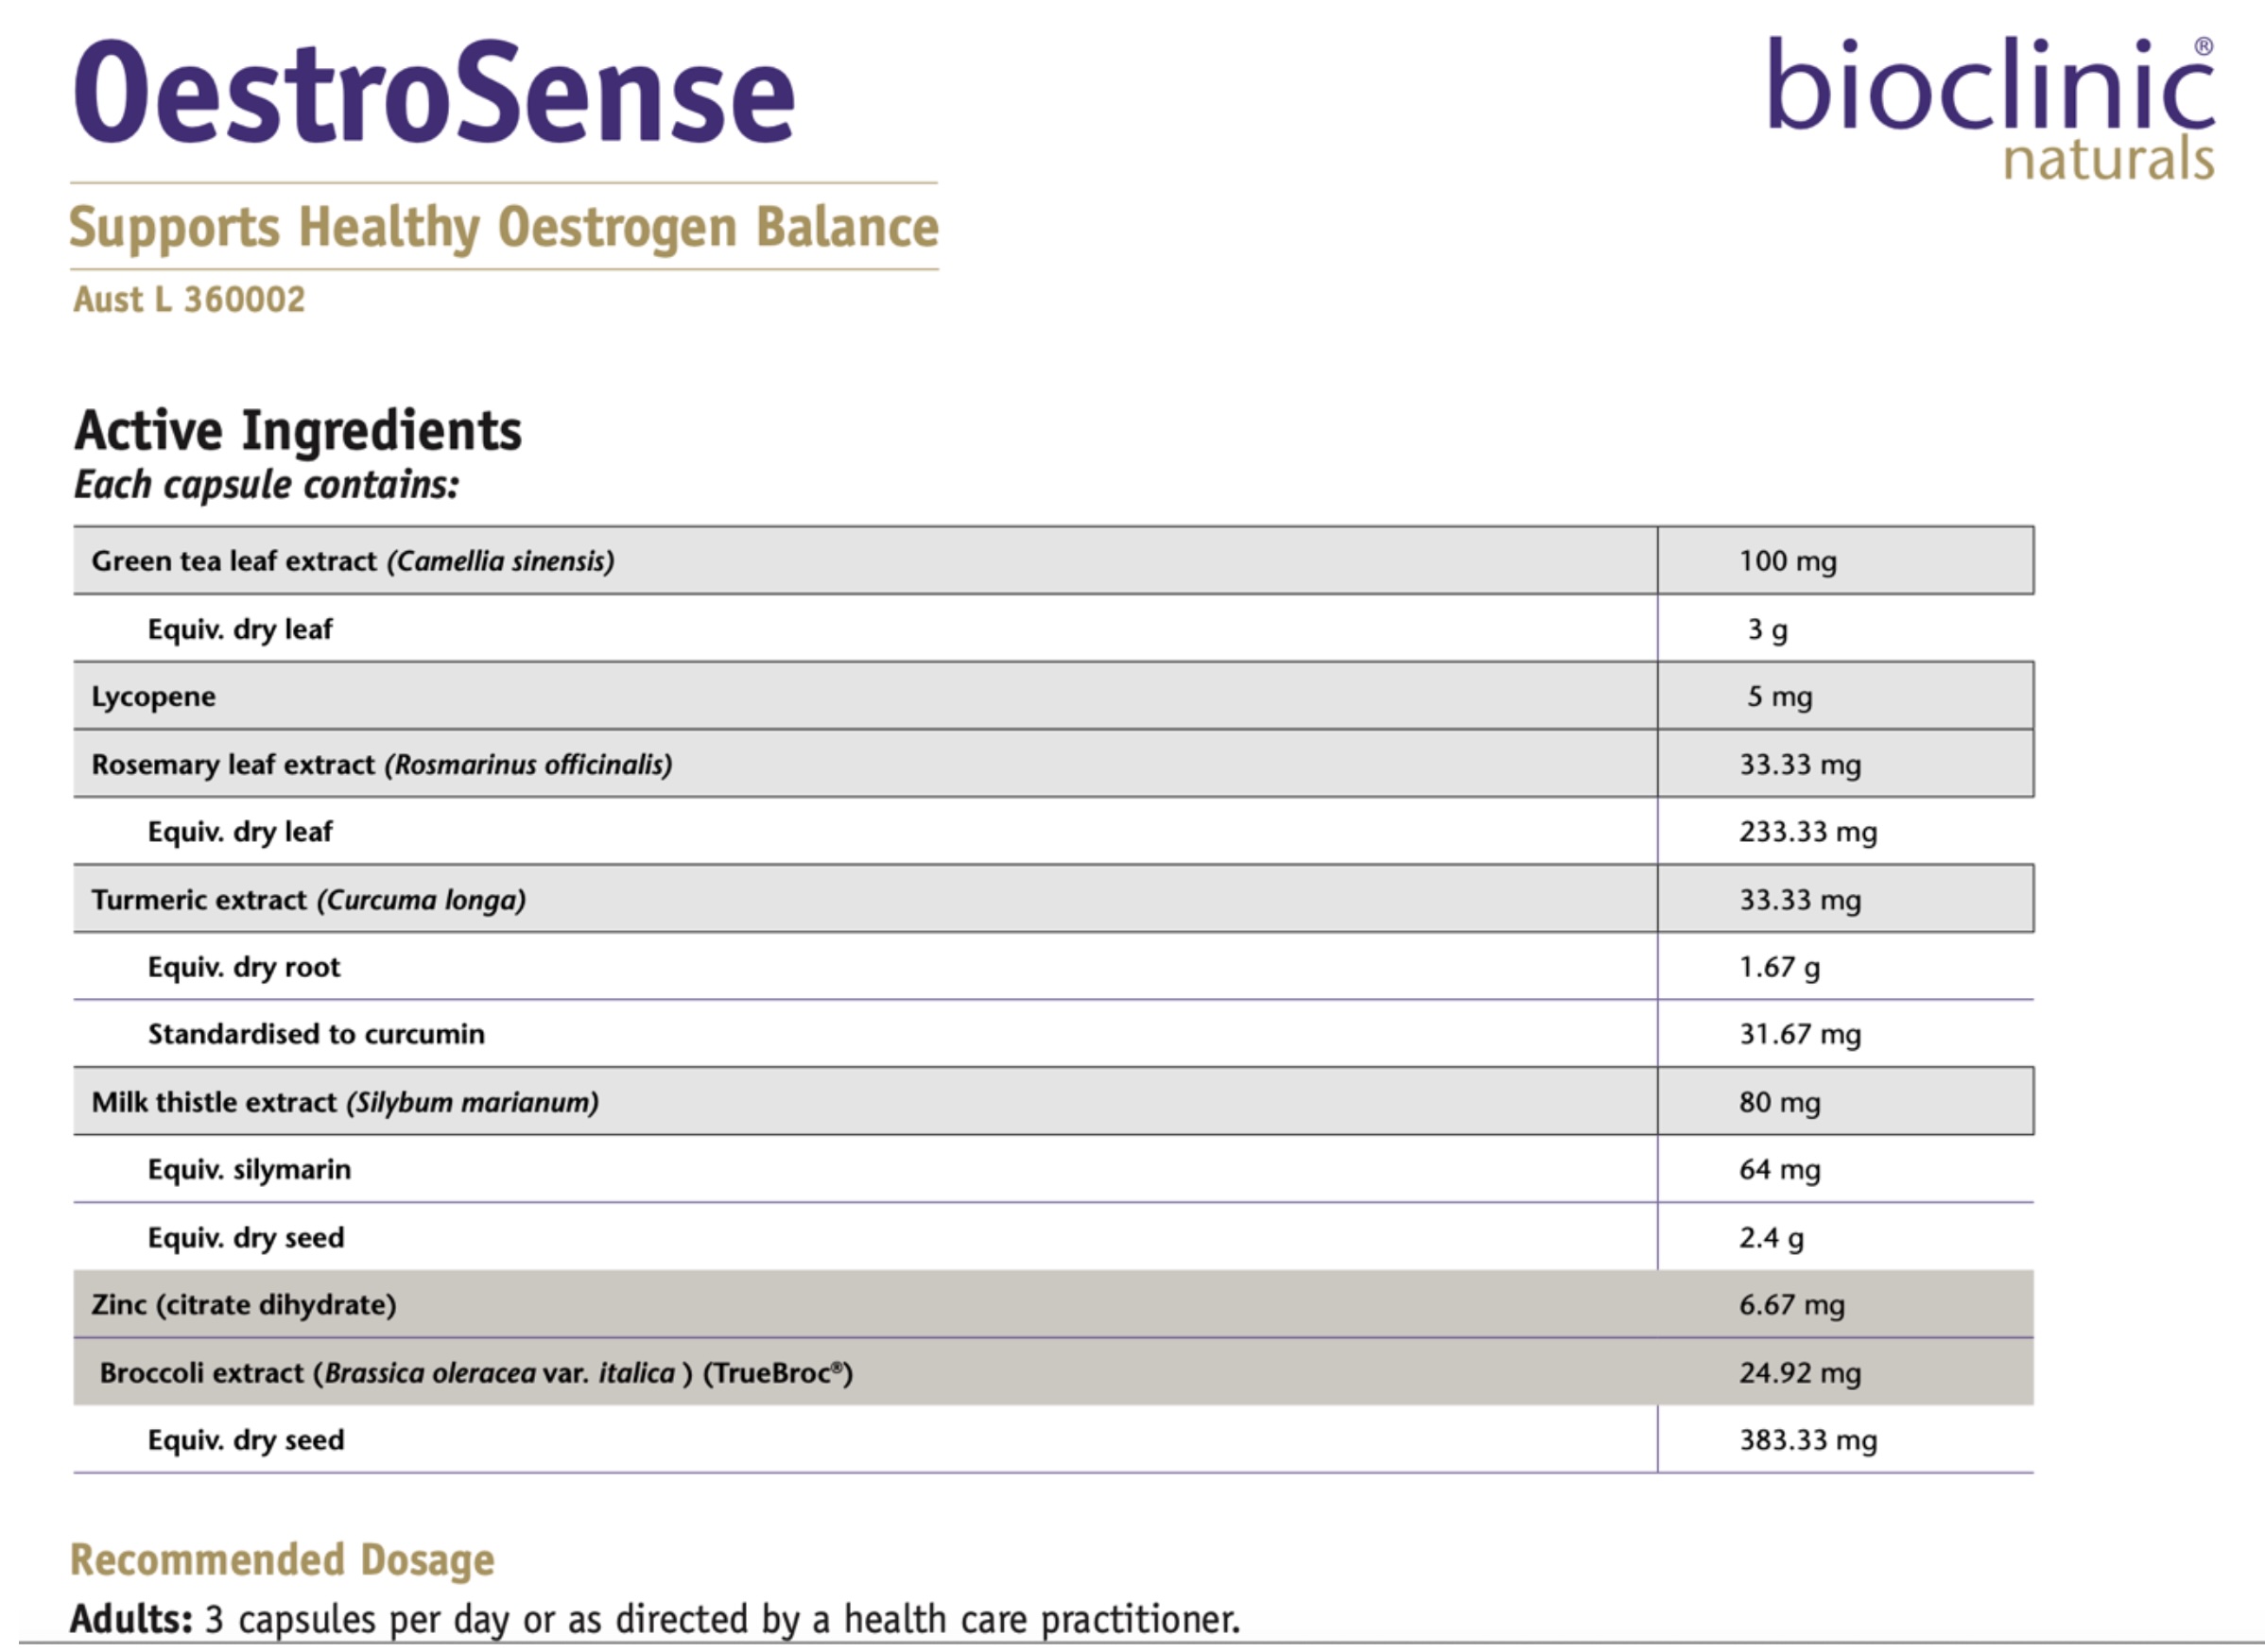The height and width of the screenshot is (1652, 2265).
Task: Click the 100 mg green tea amount
Action: [1787, 561]
